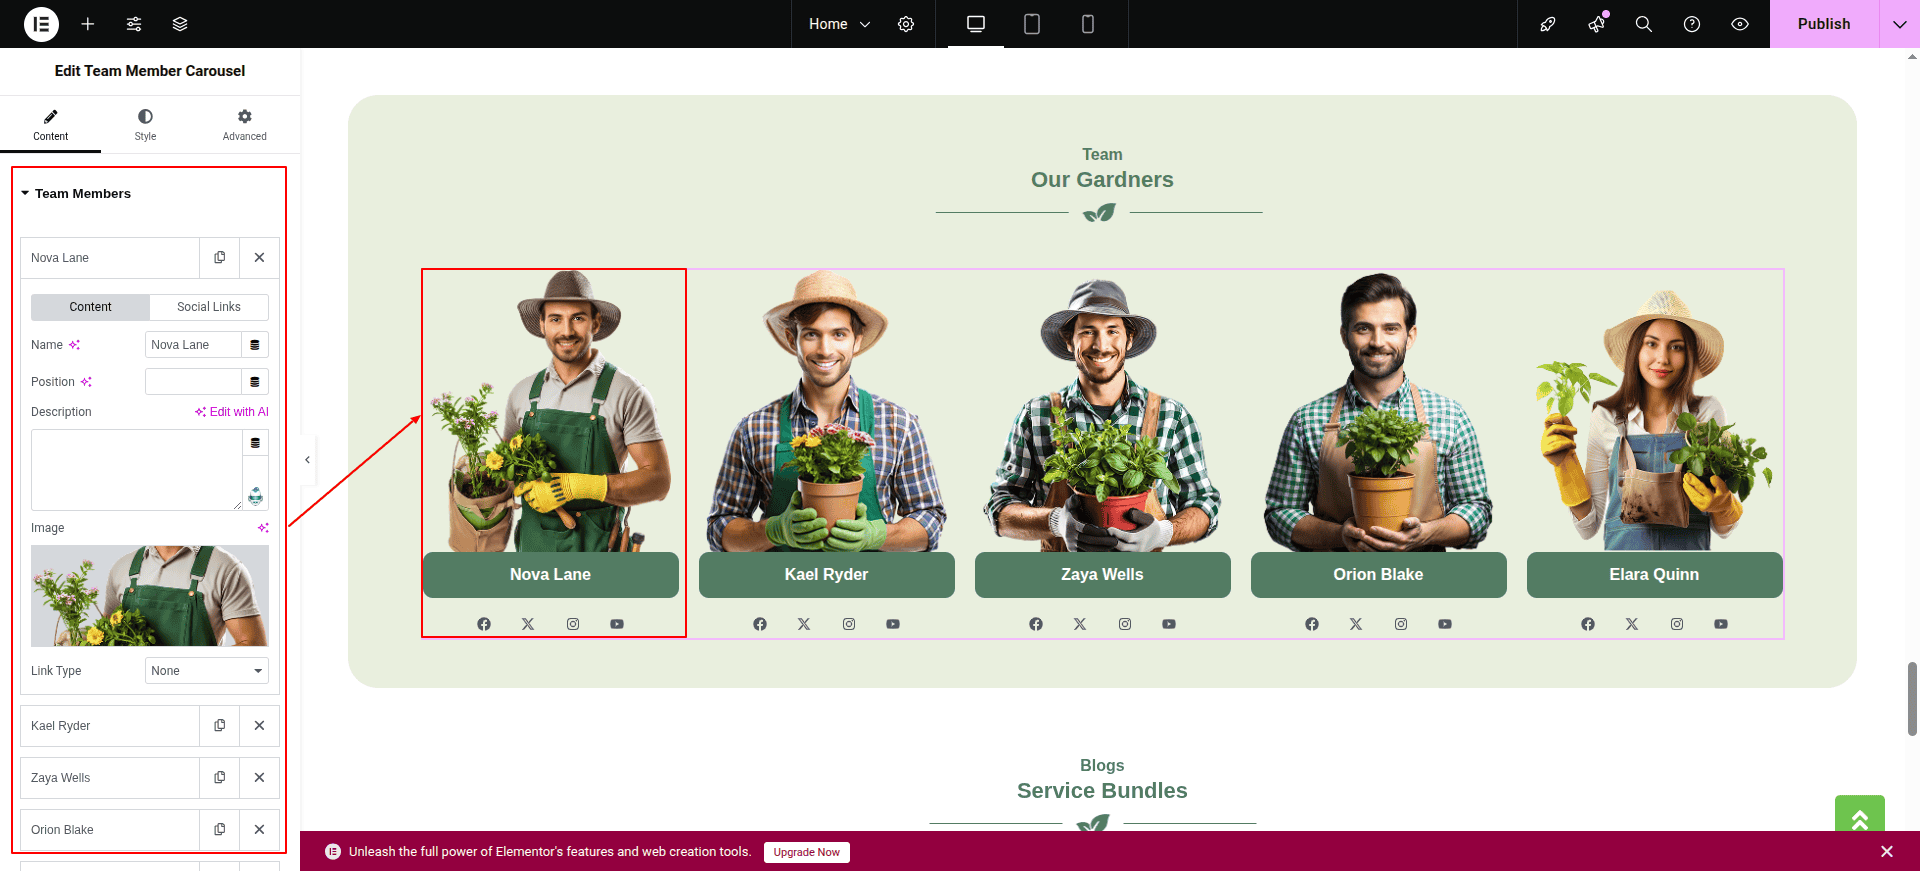Click the rocket icon in top bar
Viewport: 1920px width, 871px height.
[x=1548, y=24]
